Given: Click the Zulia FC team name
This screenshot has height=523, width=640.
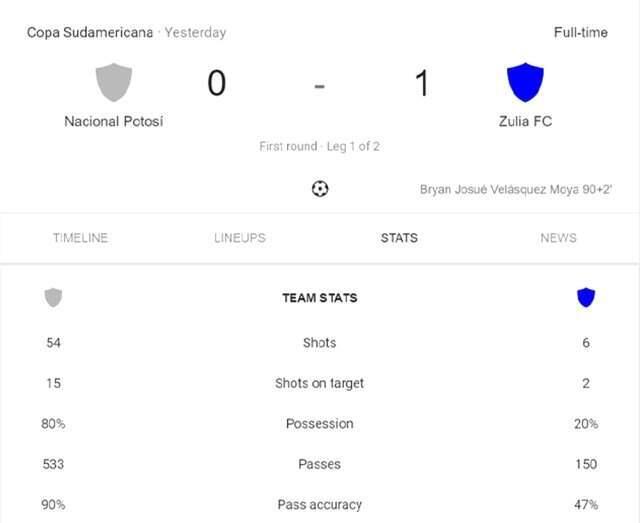Looking at the screenshot, I should click(525, 121).
